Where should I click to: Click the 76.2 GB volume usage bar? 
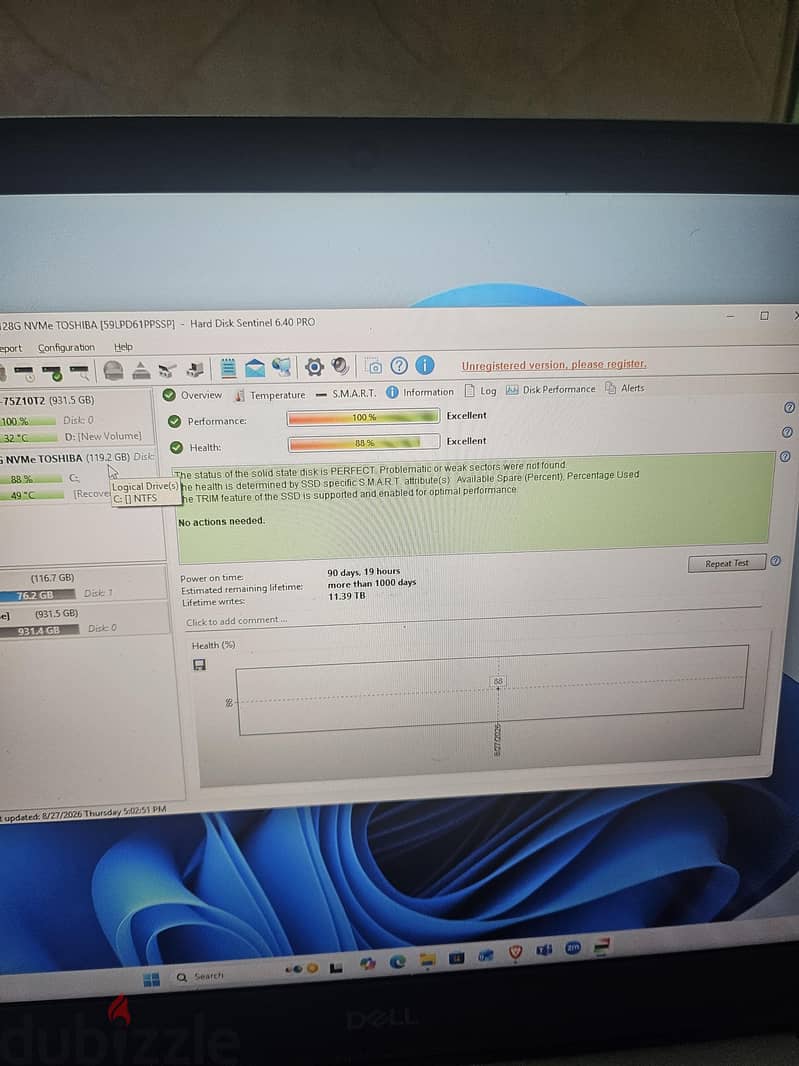pos(37,595)
